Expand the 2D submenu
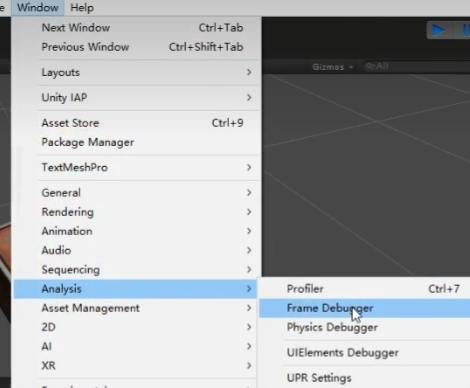Viewport: 470px width, 388px height. coord(135,327)
